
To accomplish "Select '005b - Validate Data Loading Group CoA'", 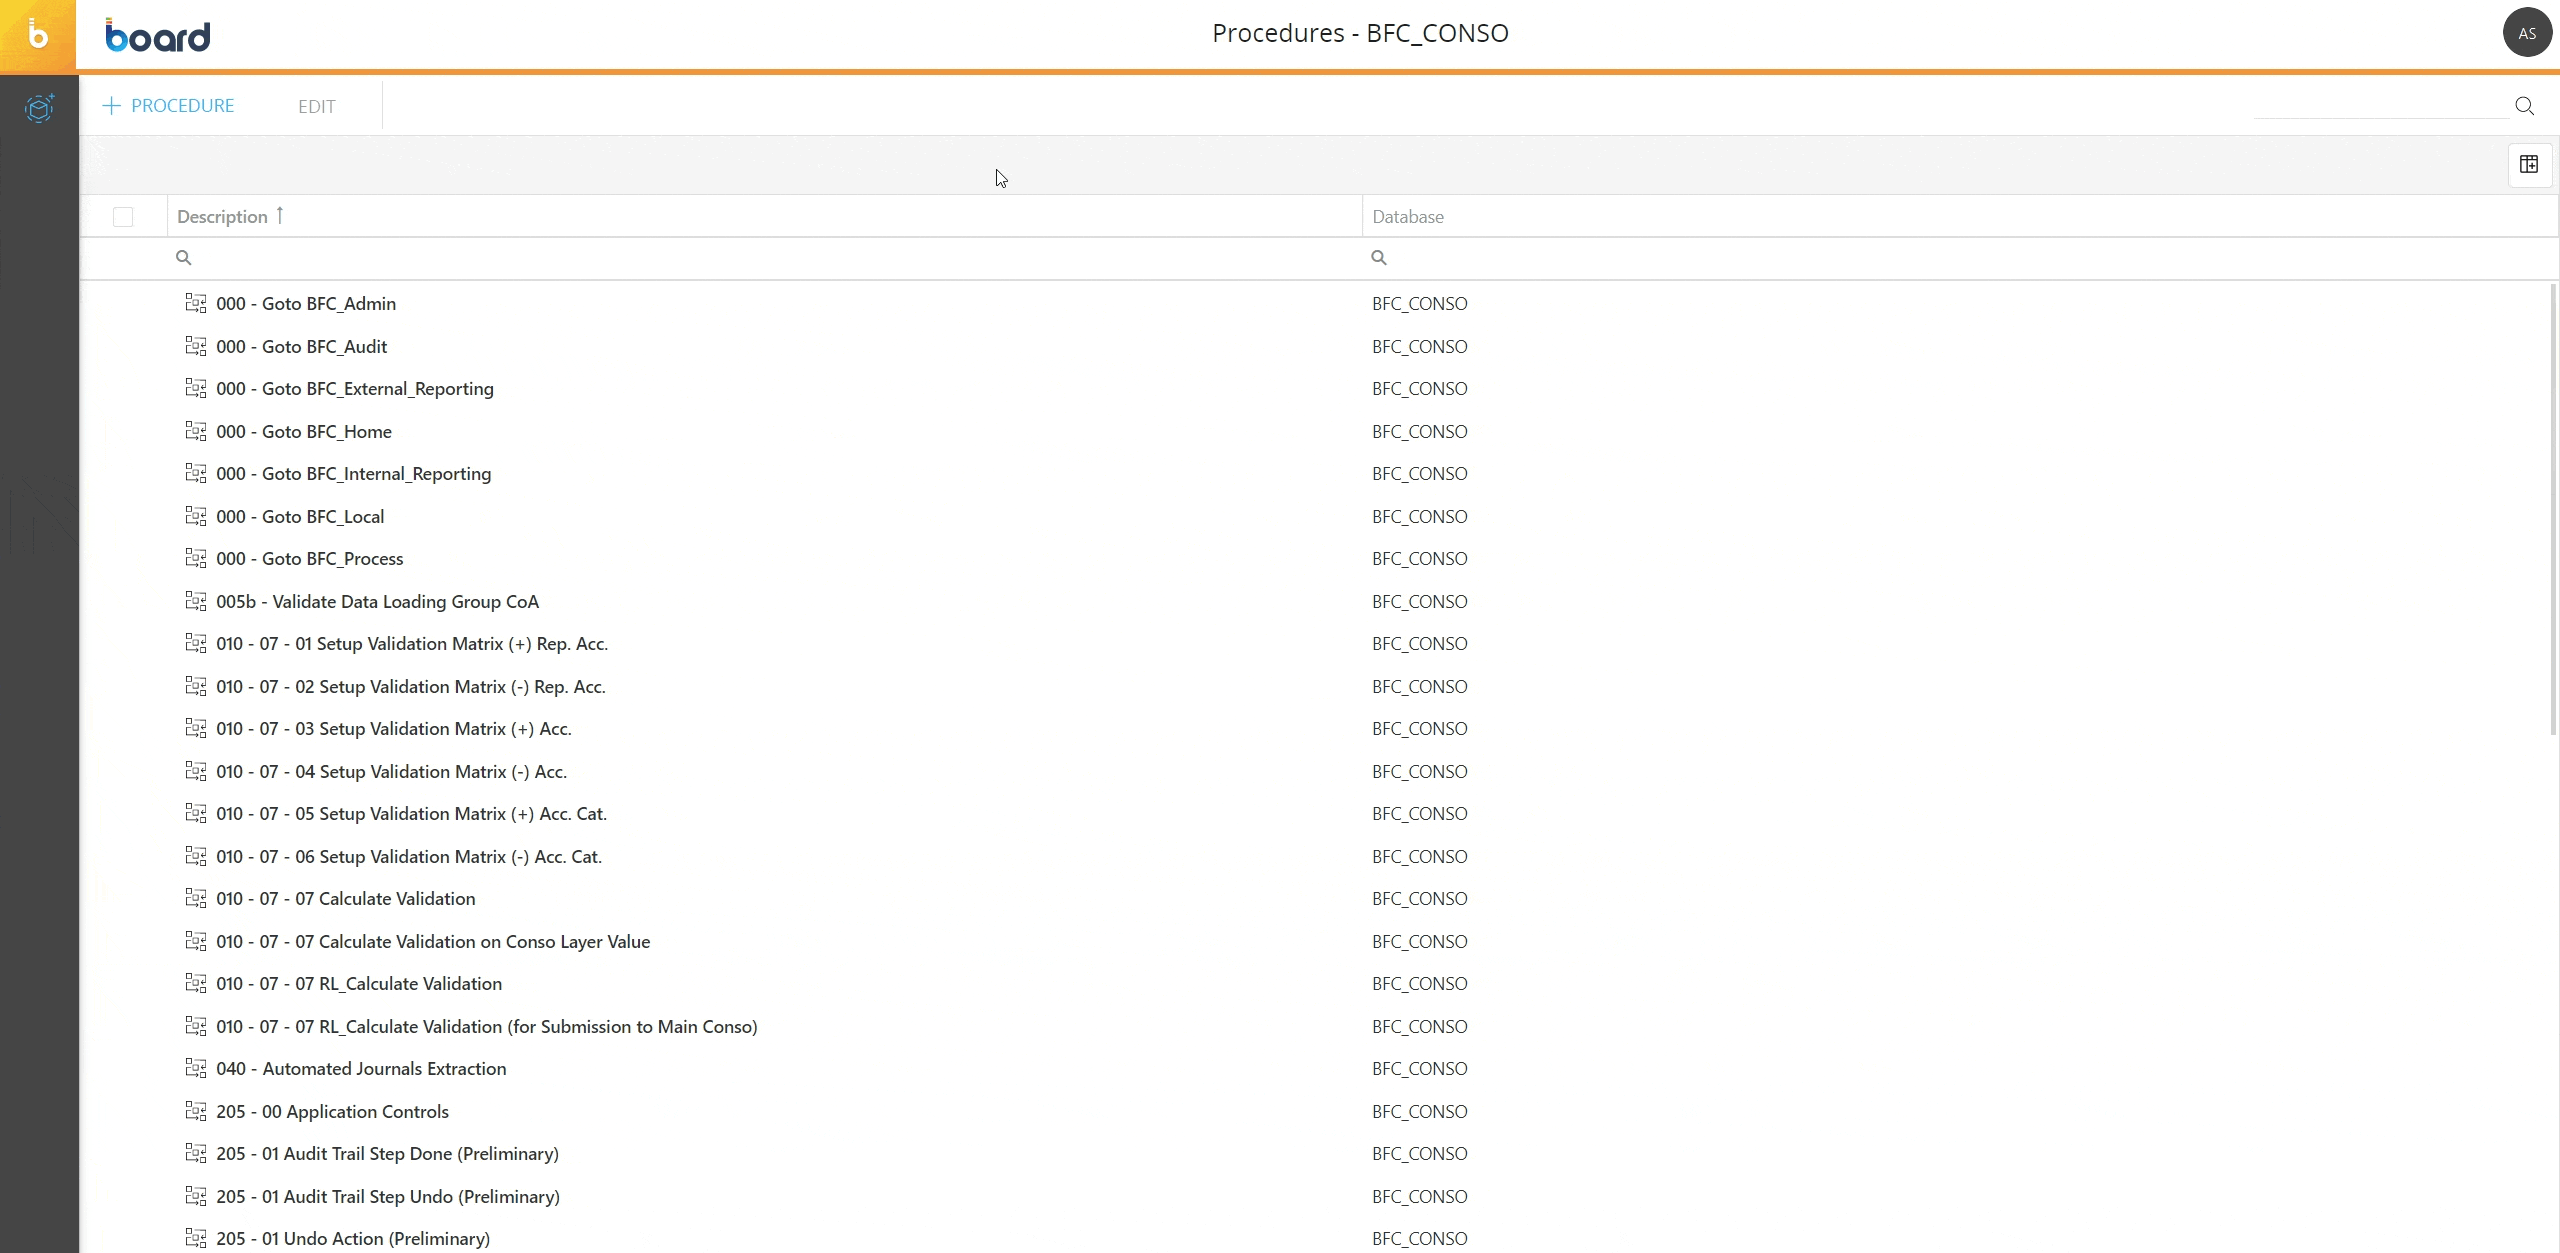I will coord(378,601).
